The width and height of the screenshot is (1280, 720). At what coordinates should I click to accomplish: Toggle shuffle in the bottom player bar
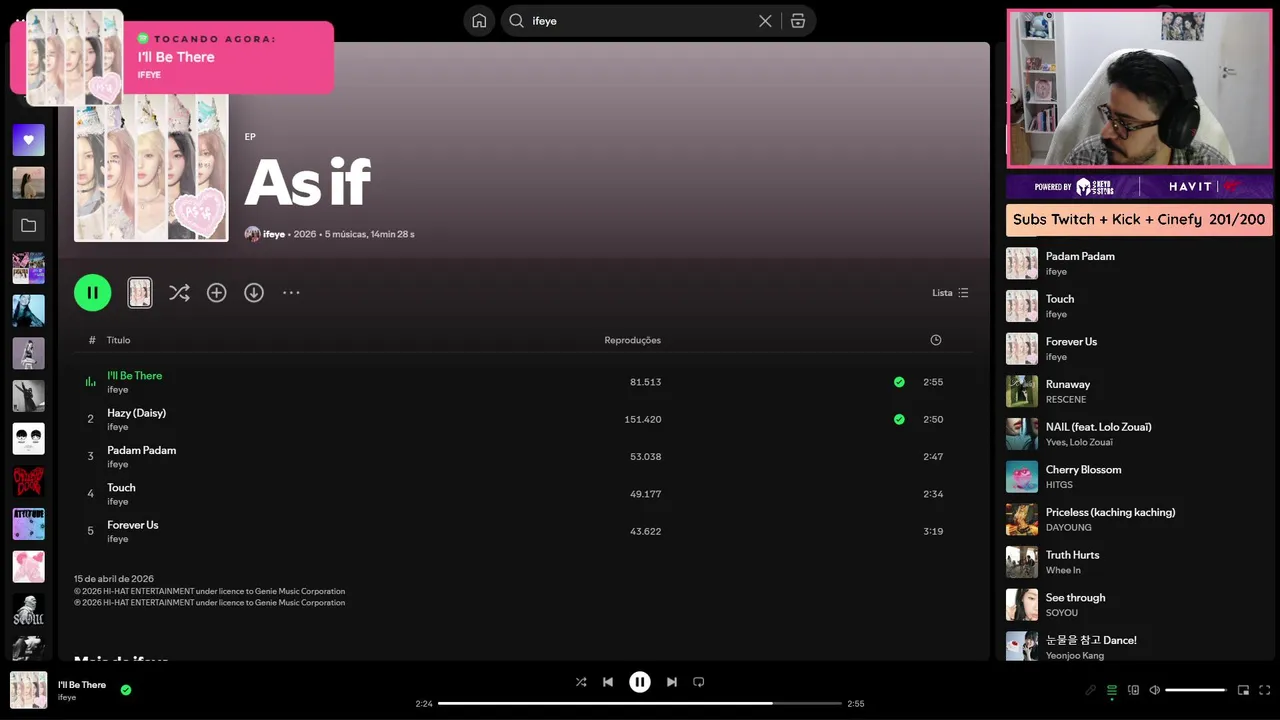point(581,682)
